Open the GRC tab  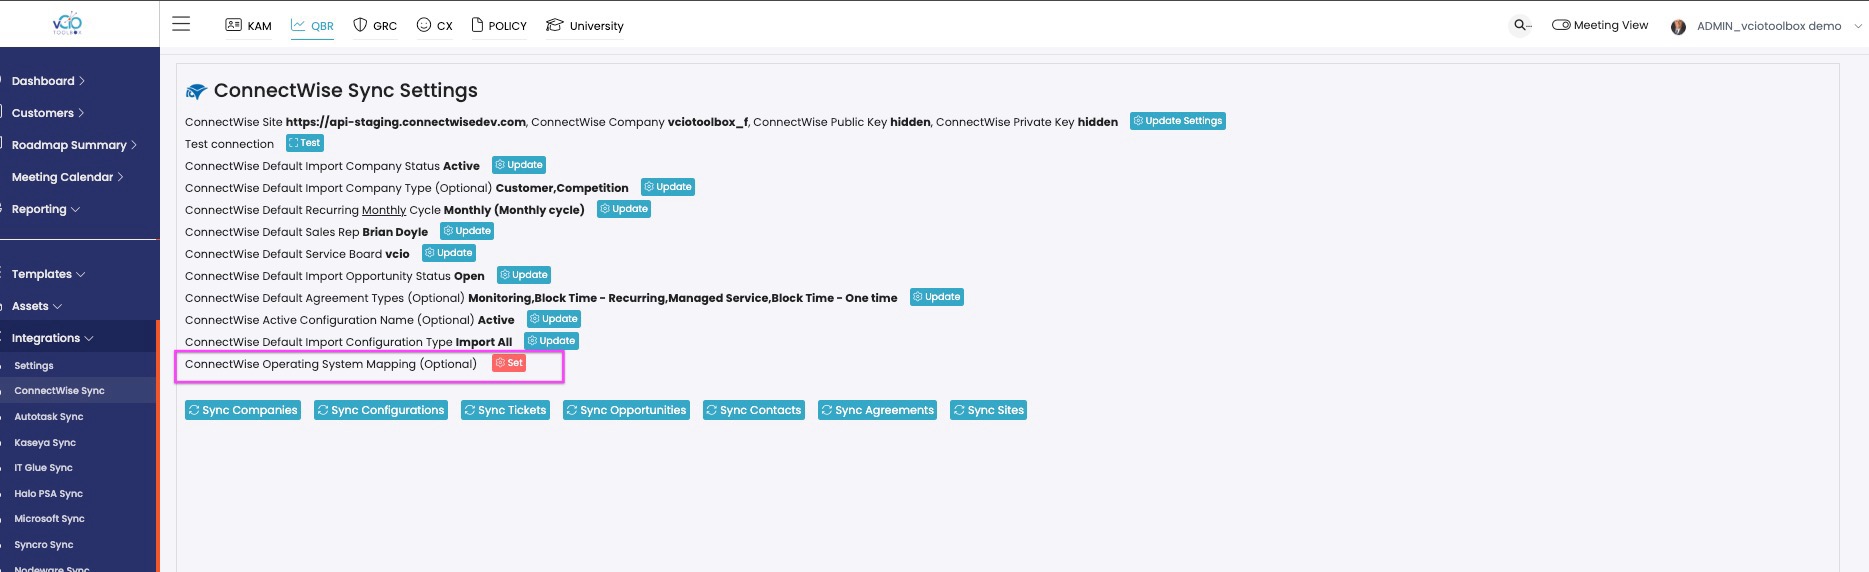375,26
